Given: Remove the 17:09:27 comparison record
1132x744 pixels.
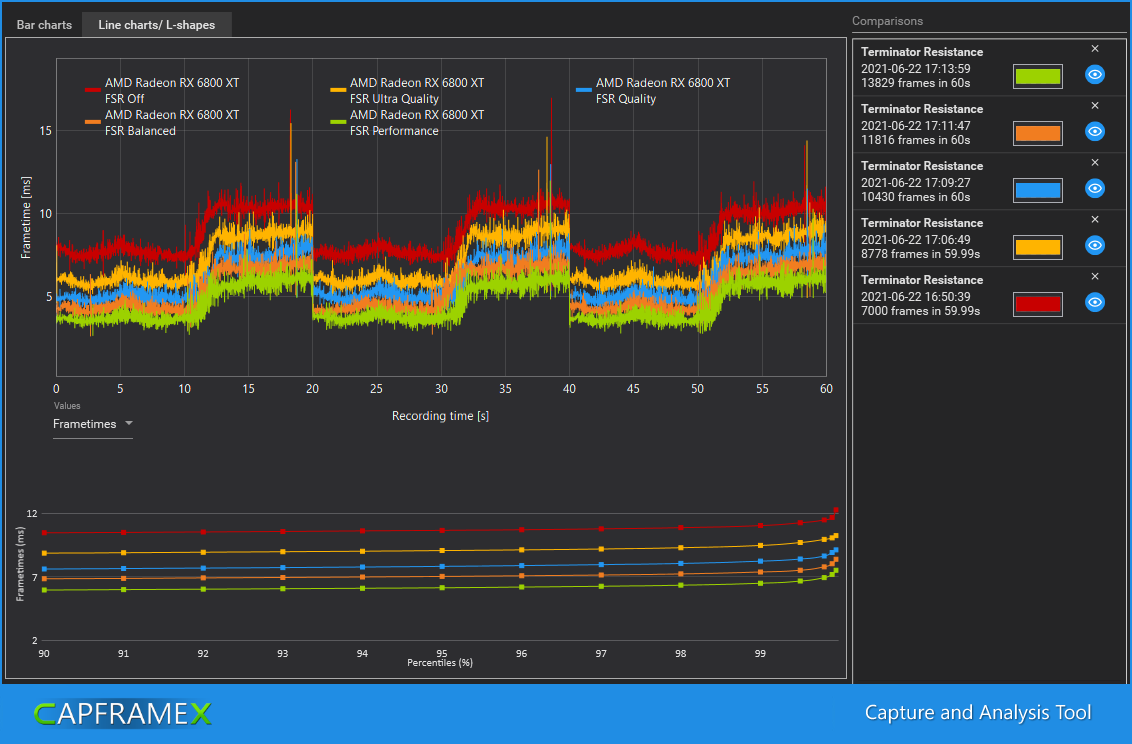Looking at the screenshot, I should (1094, 162).
